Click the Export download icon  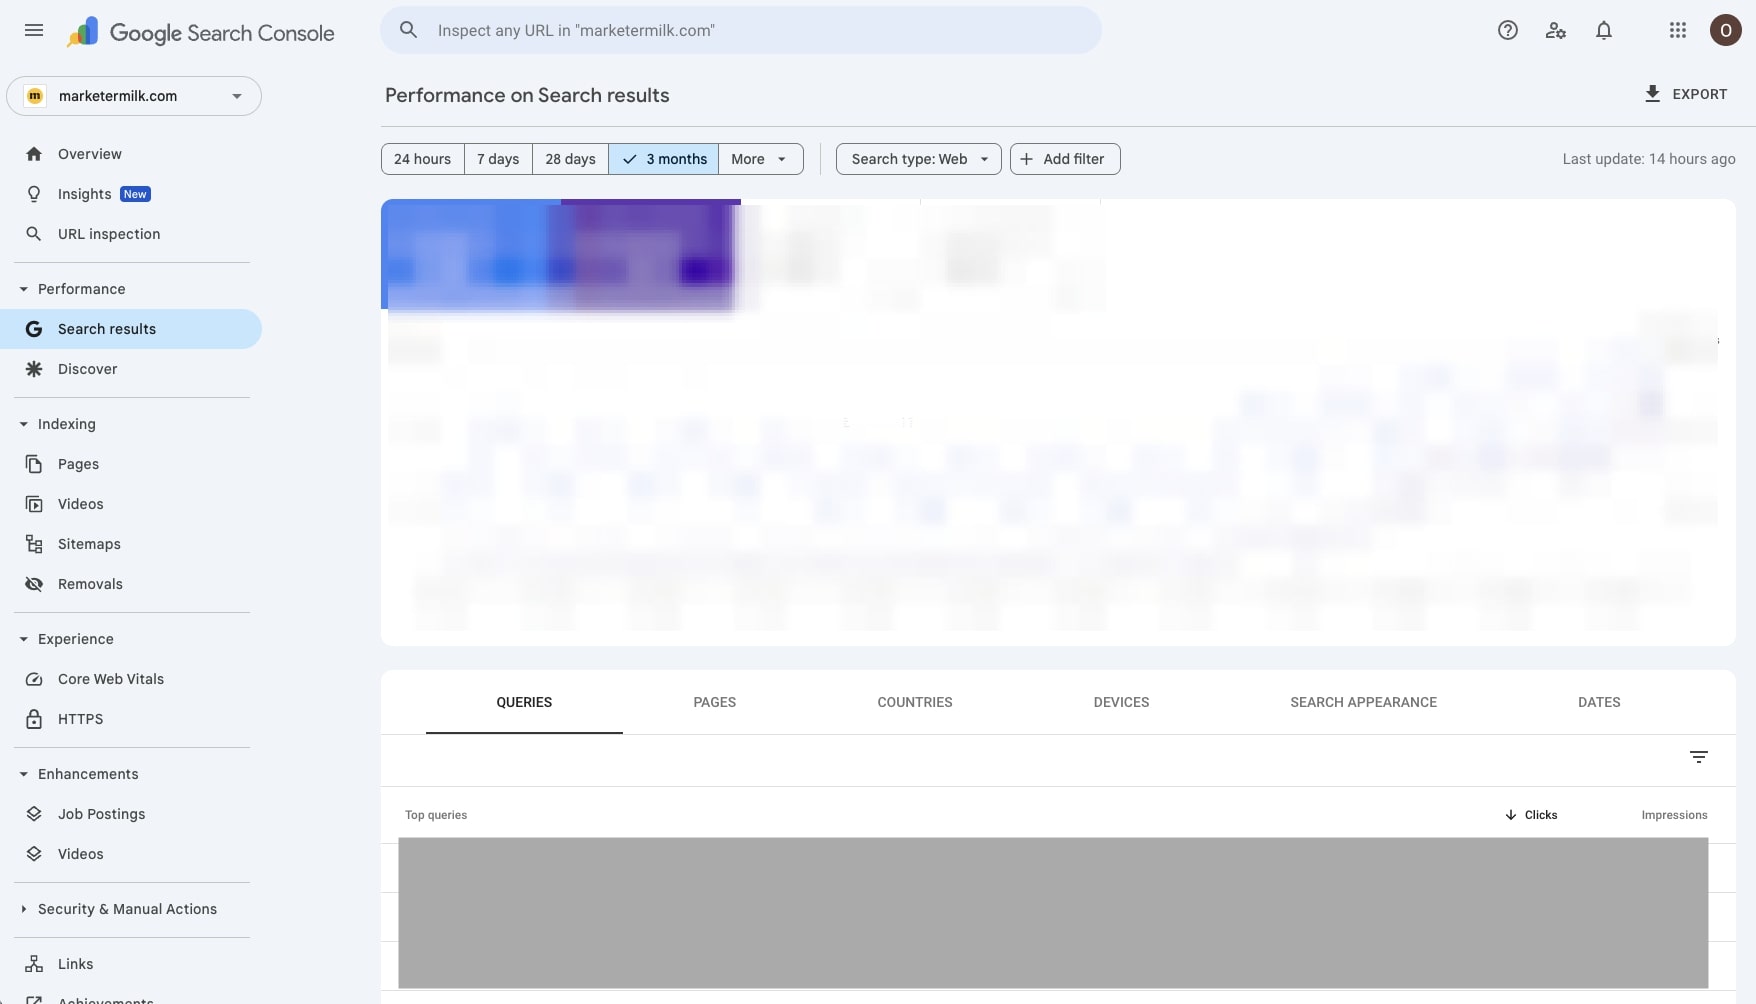click(x=1653, y=94)
